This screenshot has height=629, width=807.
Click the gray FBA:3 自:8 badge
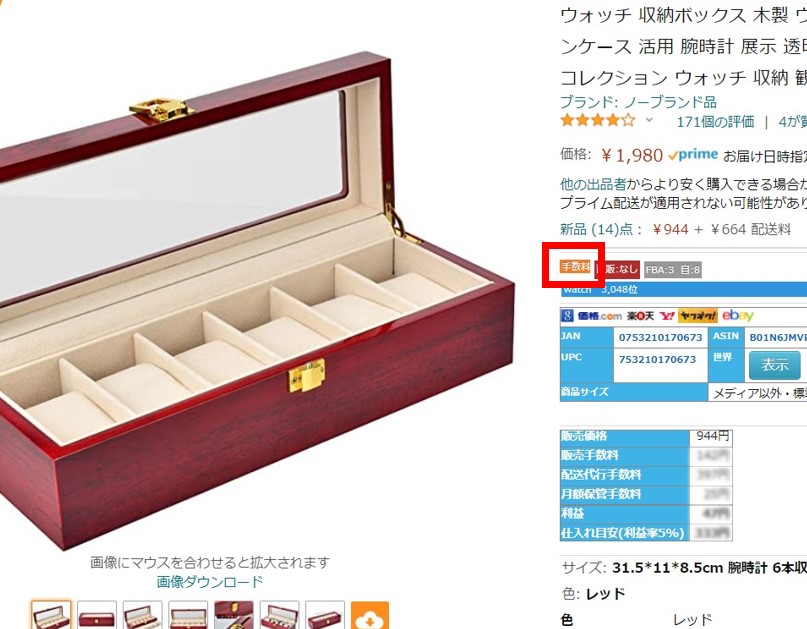tap(673, 270)
